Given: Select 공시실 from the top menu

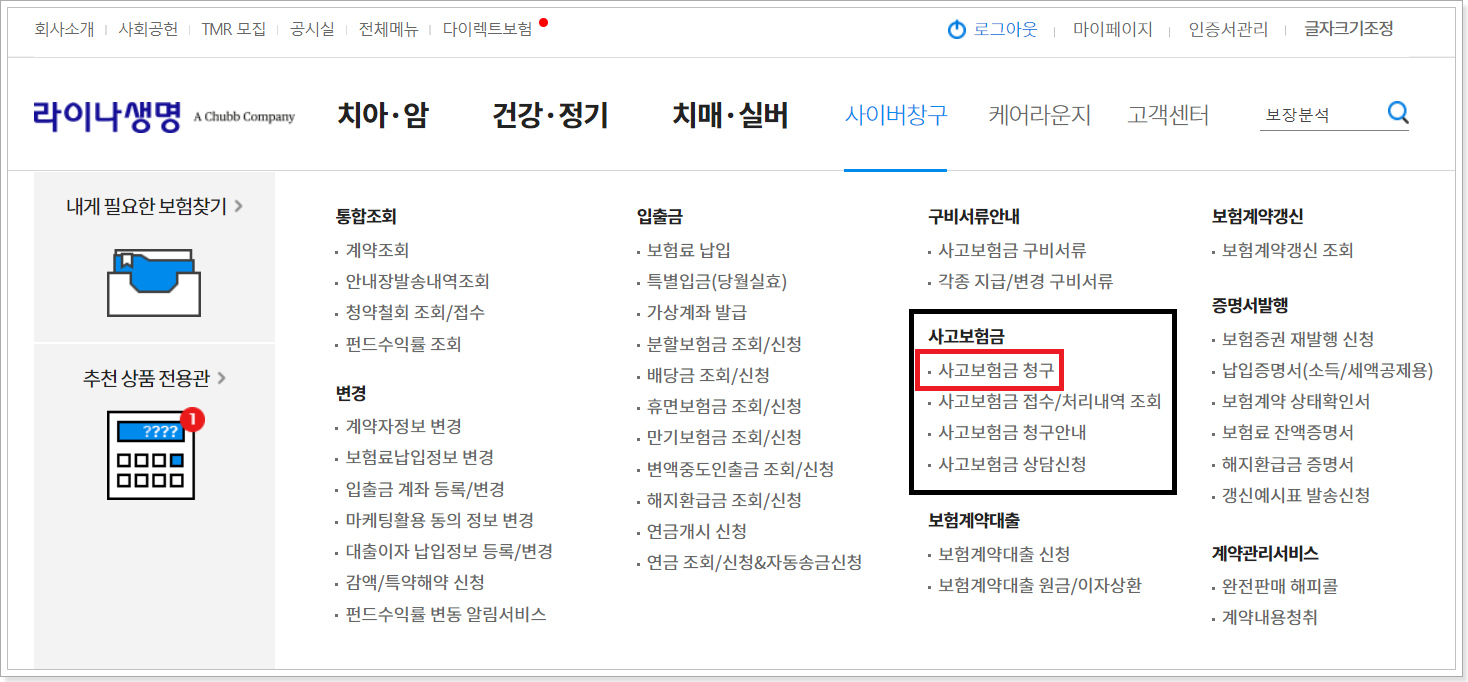Looking at the screenshot, I should (x=312, y=30).
